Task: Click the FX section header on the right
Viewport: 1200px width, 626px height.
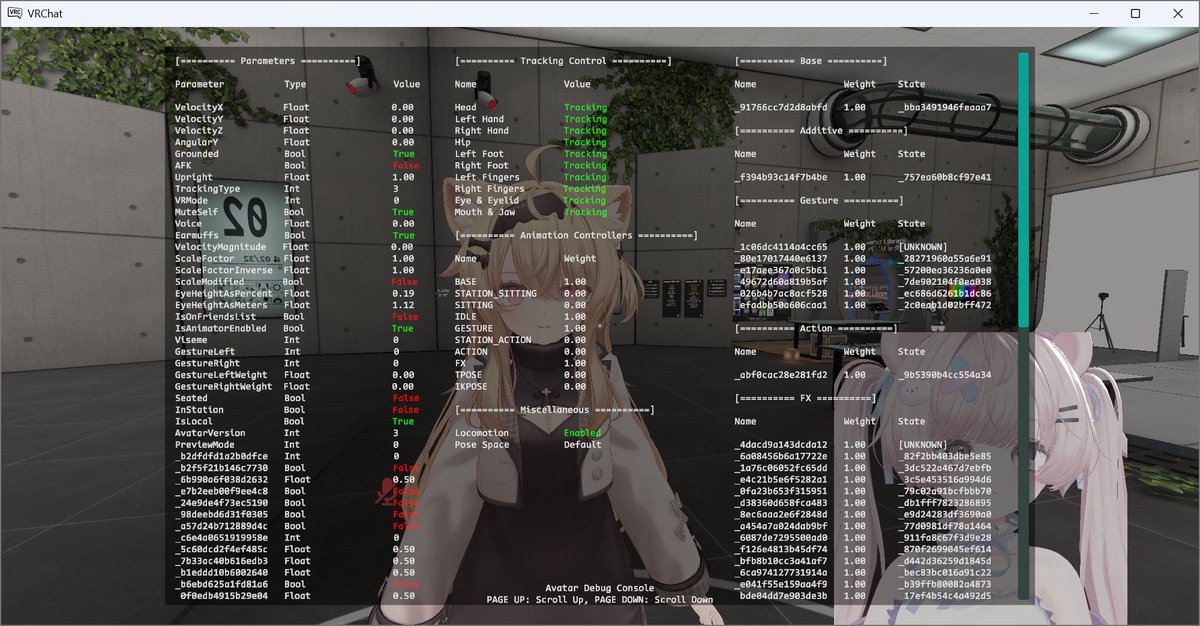Action: (x=806, y=398)
